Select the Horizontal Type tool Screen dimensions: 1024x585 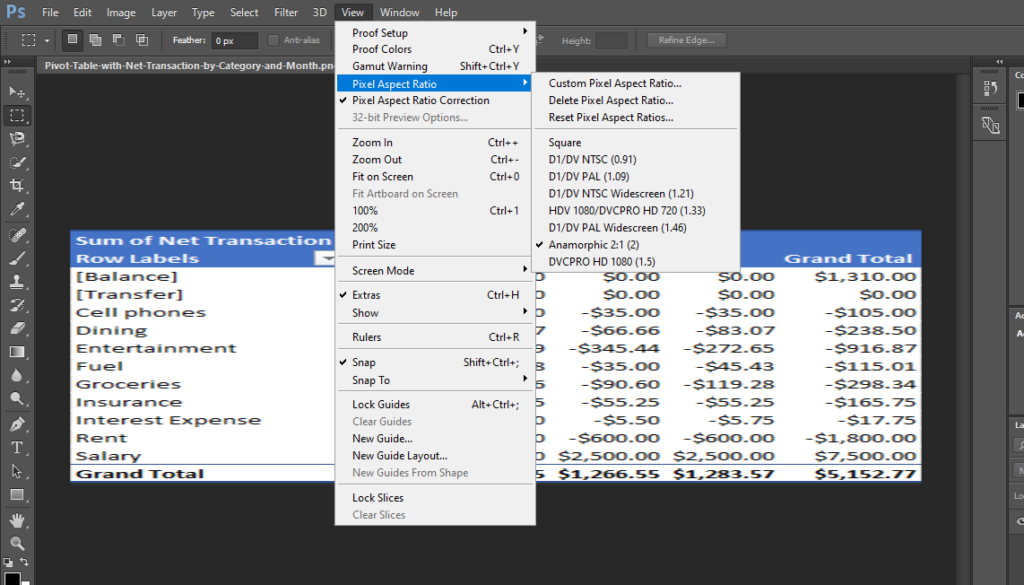point(17,448)
